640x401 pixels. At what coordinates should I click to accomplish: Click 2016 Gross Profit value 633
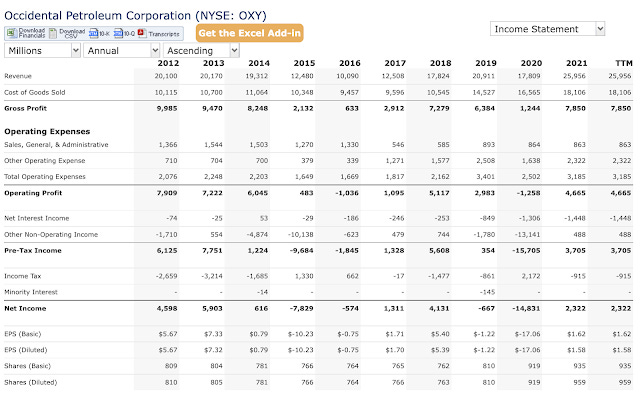pyautogui.click(x=352, y=109)
